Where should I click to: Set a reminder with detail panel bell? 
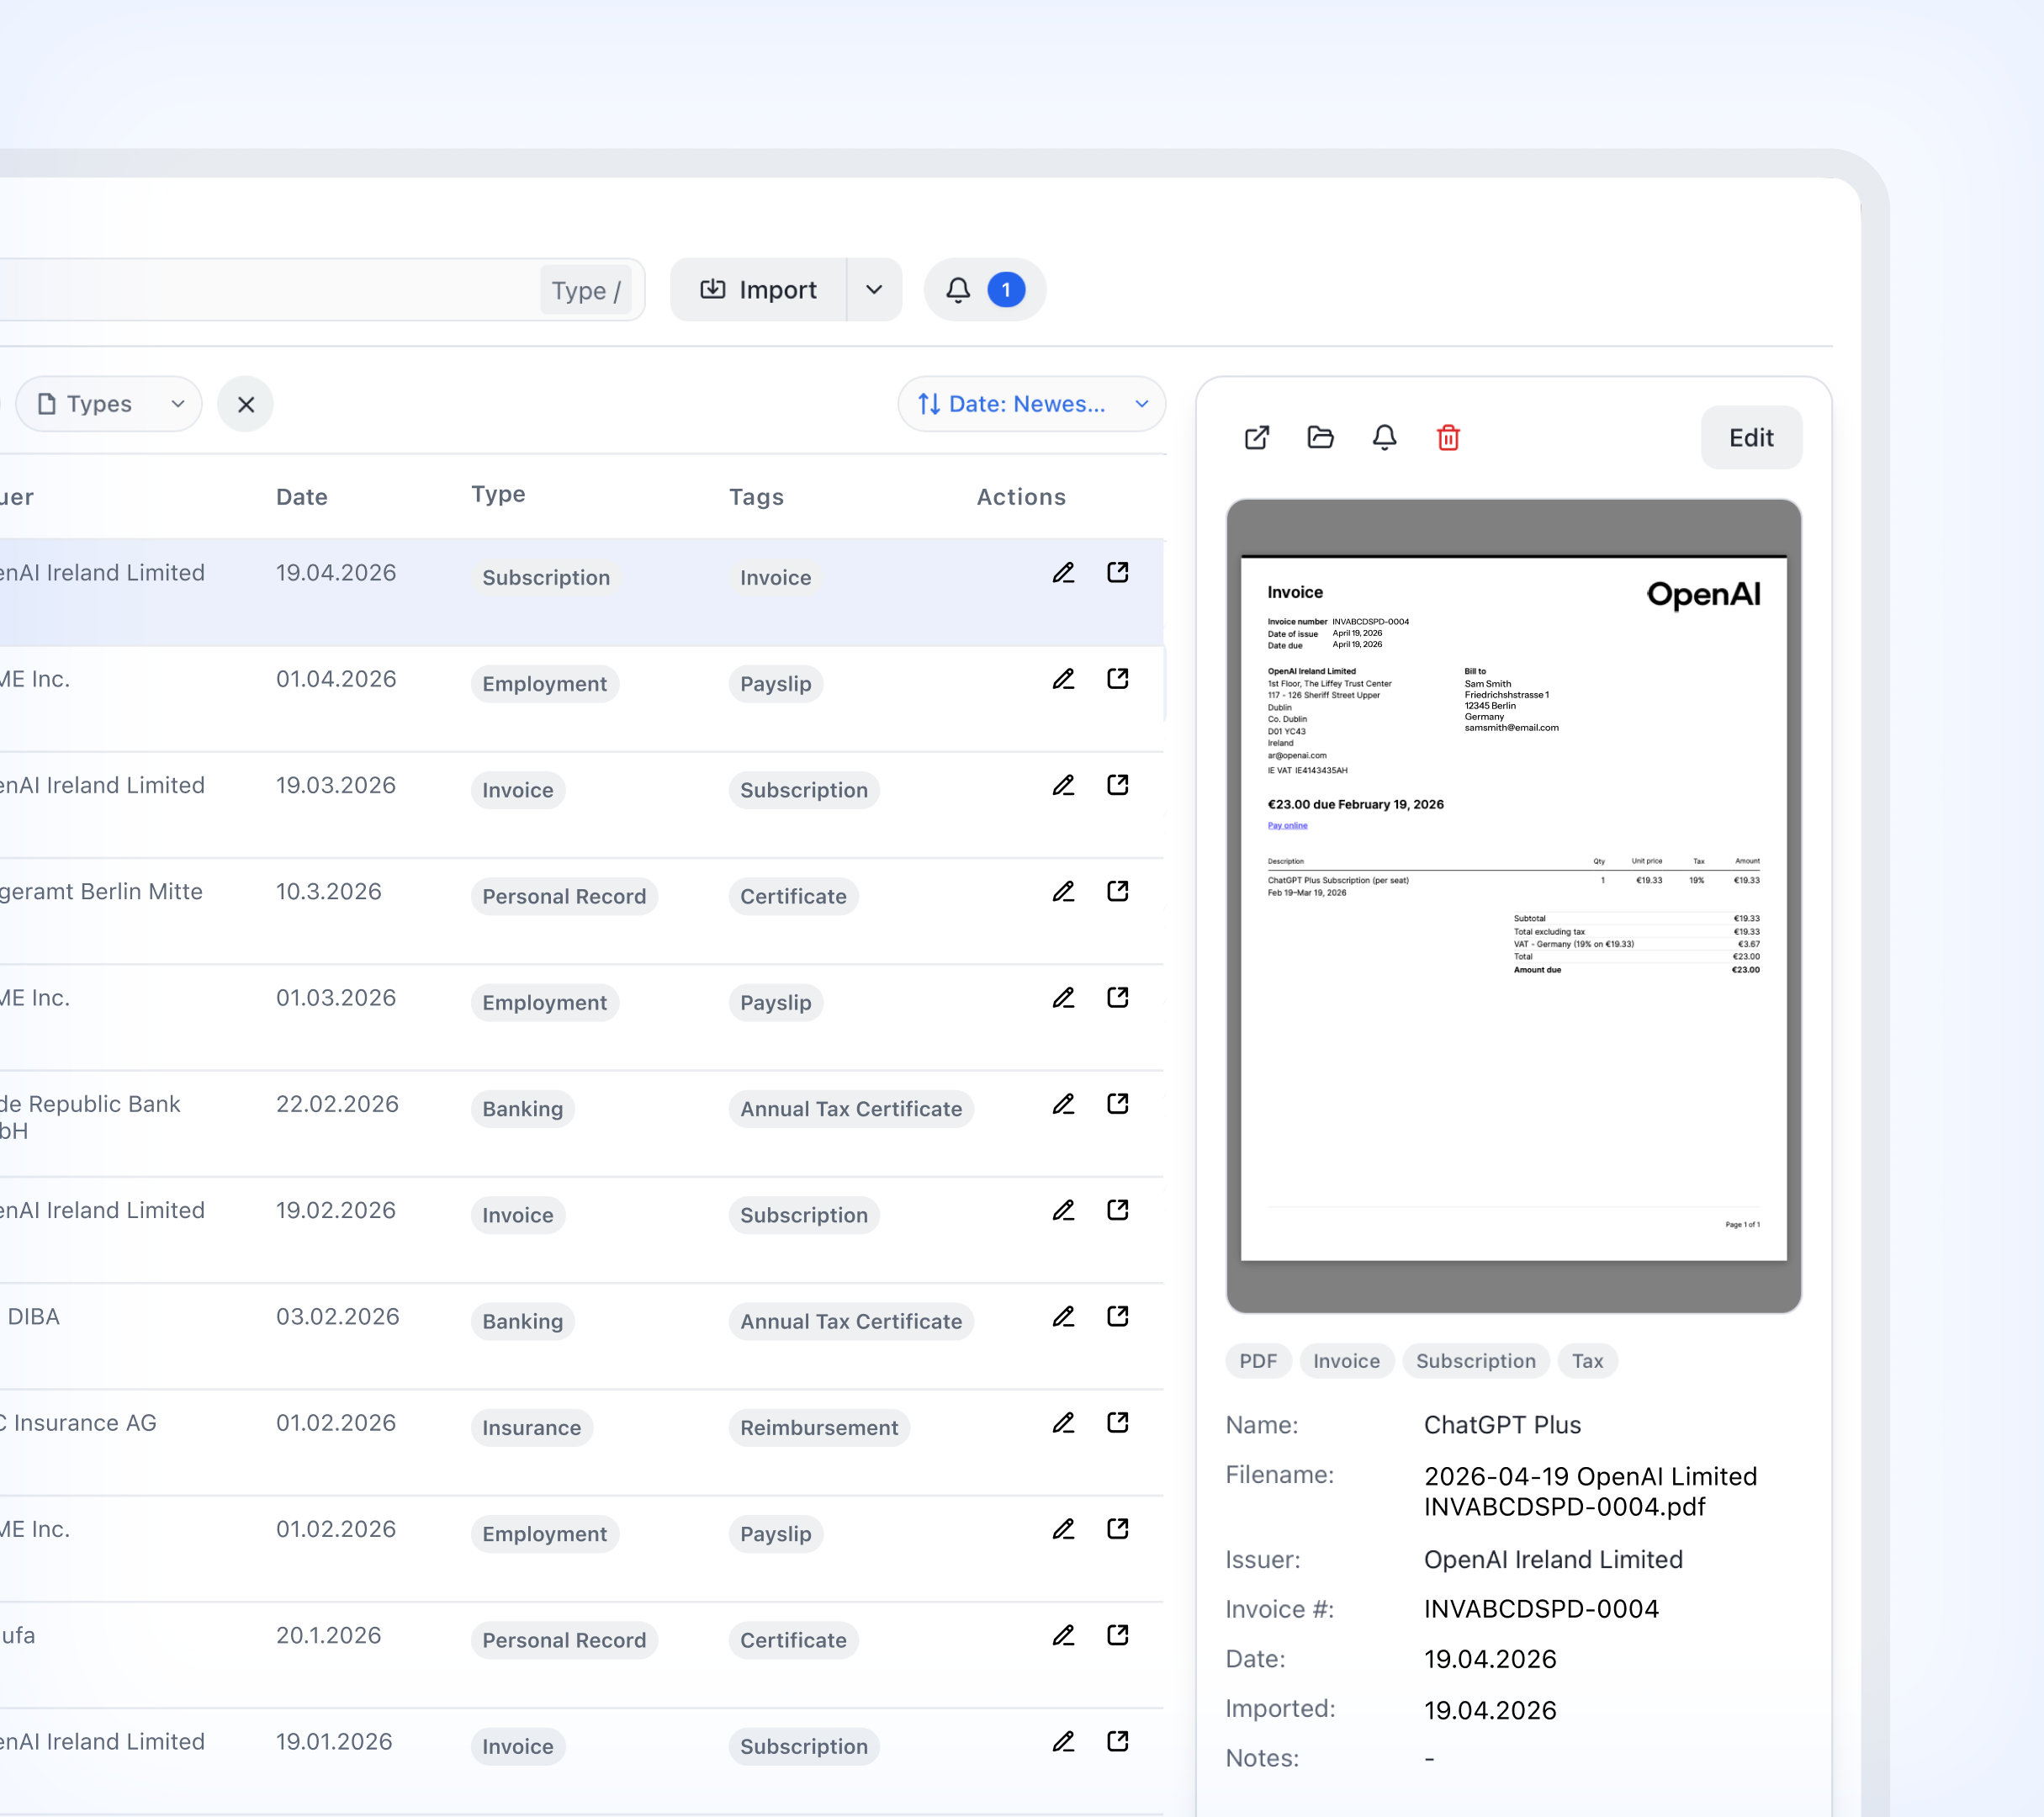point(1384,437)
